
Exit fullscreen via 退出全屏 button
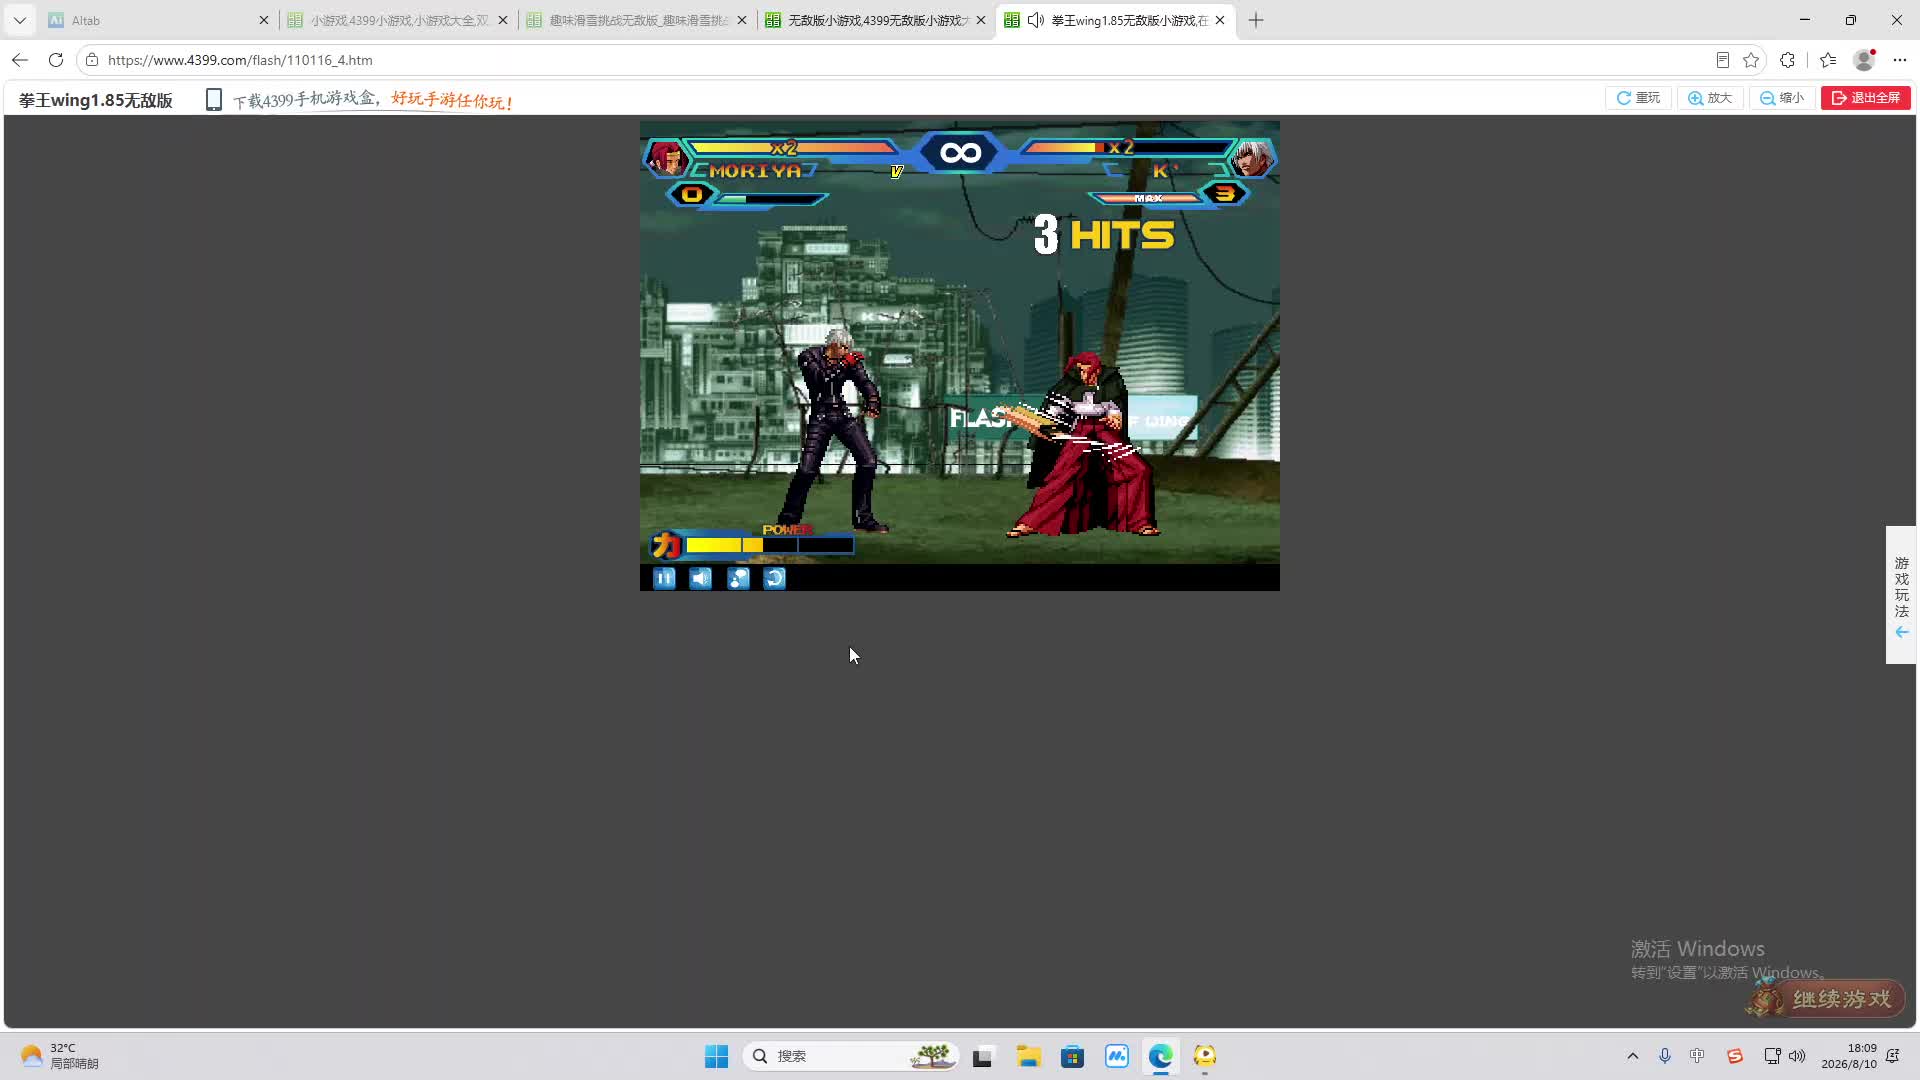point(1866,98)
